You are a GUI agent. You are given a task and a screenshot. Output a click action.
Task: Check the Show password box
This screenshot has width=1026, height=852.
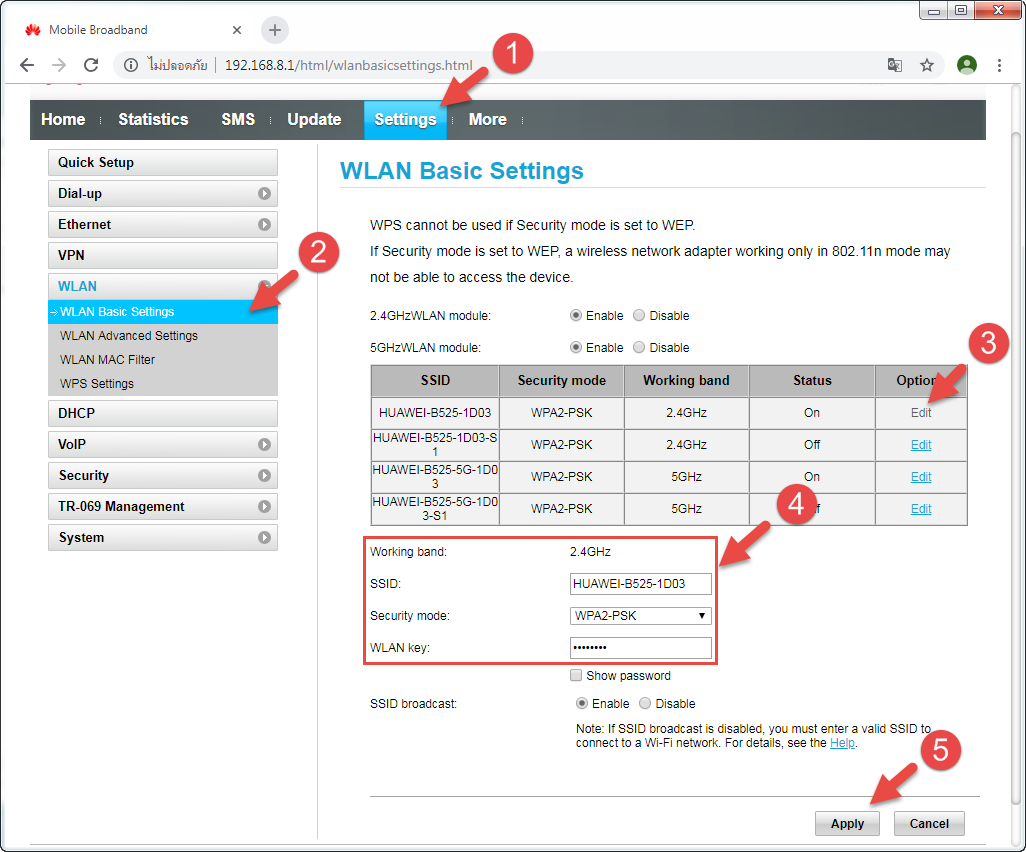pos(576,675)
